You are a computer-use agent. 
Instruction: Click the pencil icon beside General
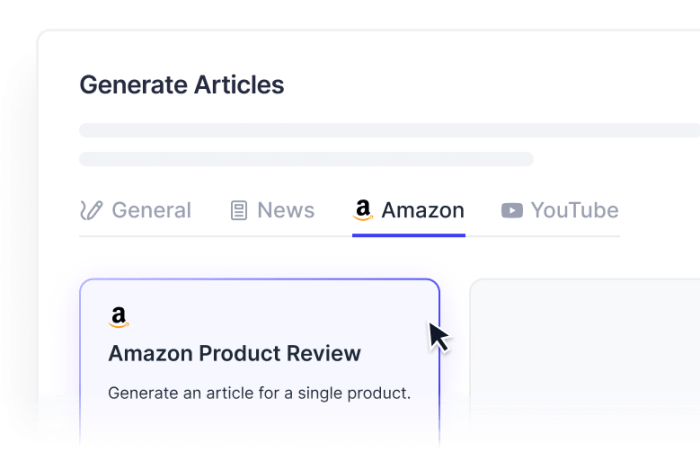[91, 211]
